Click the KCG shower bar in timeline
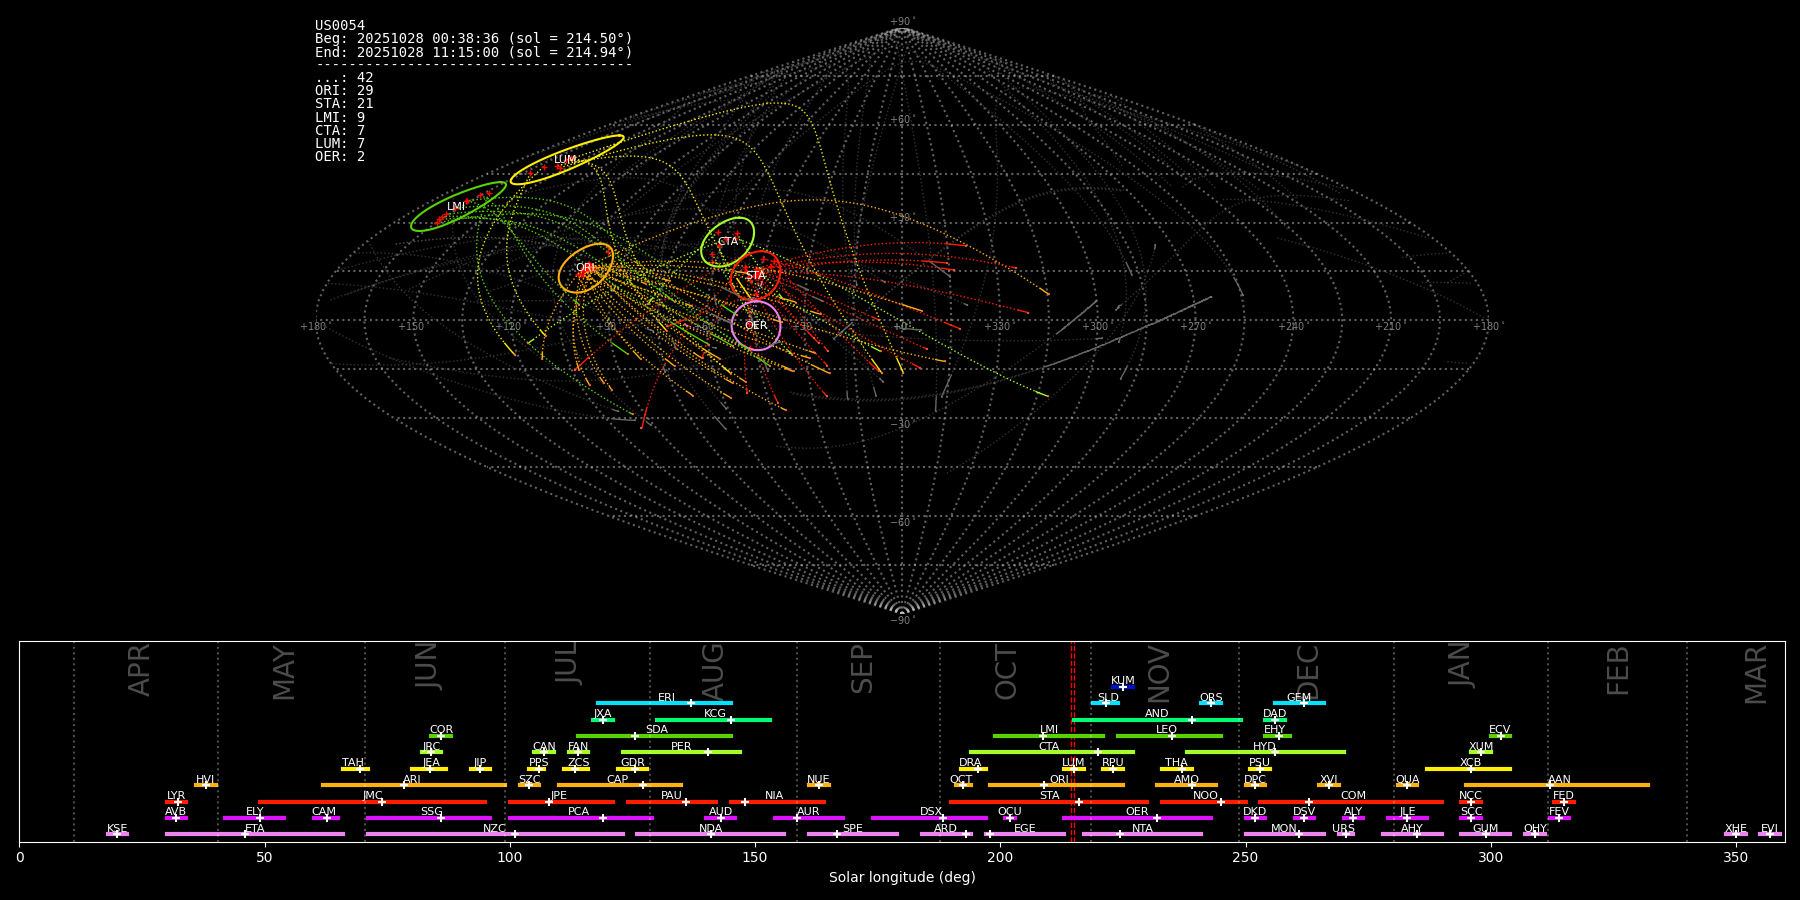The image size is (1800, 900). (x=713, y=720)
